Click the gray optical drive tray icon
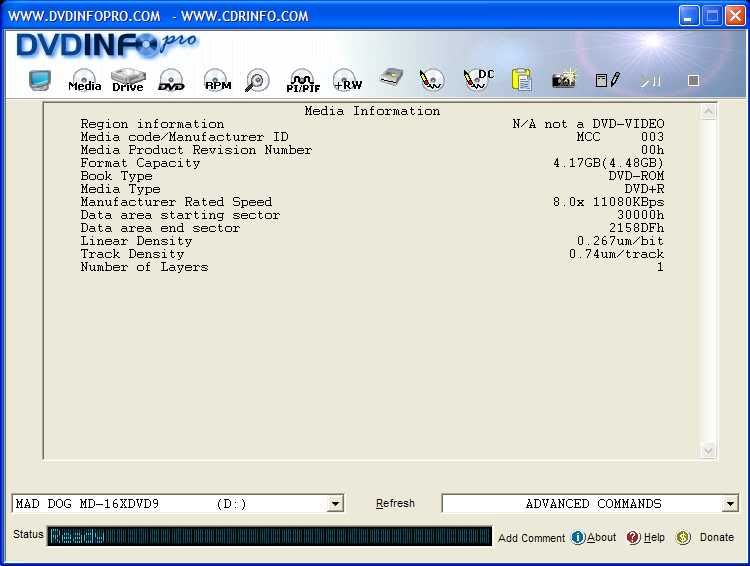The height and width of the screenshot is (566, 750). pyautogui.click(x=391, y=78)
